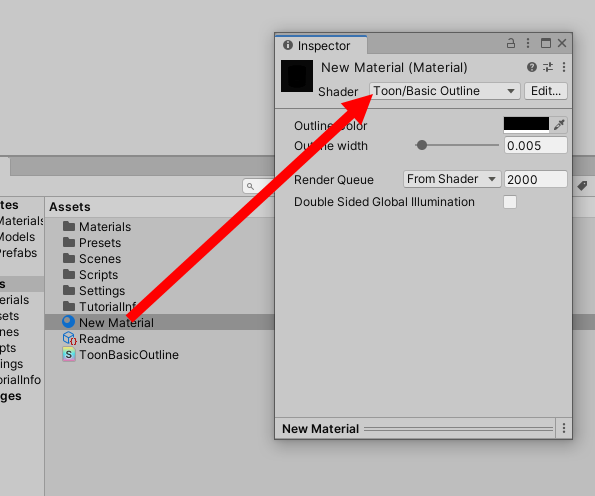This screenshot has height=496, width=595.
Task: Select the Readme asset name
Action: tap(102, 339)
